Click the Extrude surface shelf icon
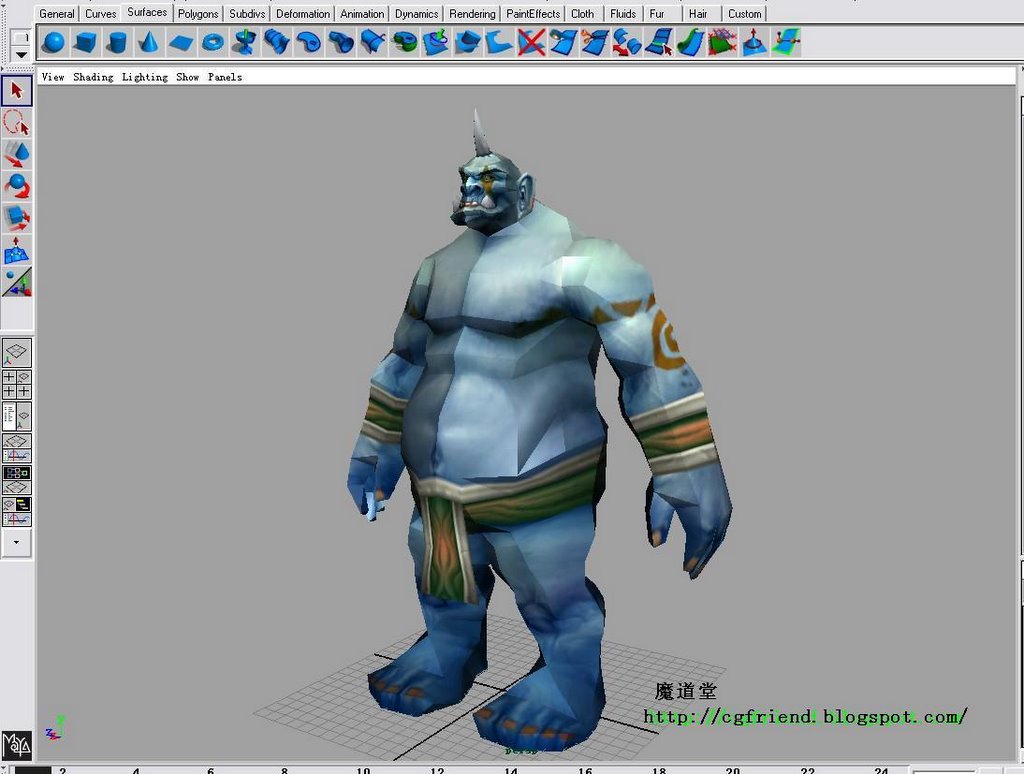The height and width of the screenshot is (774, 1024). 341,42
